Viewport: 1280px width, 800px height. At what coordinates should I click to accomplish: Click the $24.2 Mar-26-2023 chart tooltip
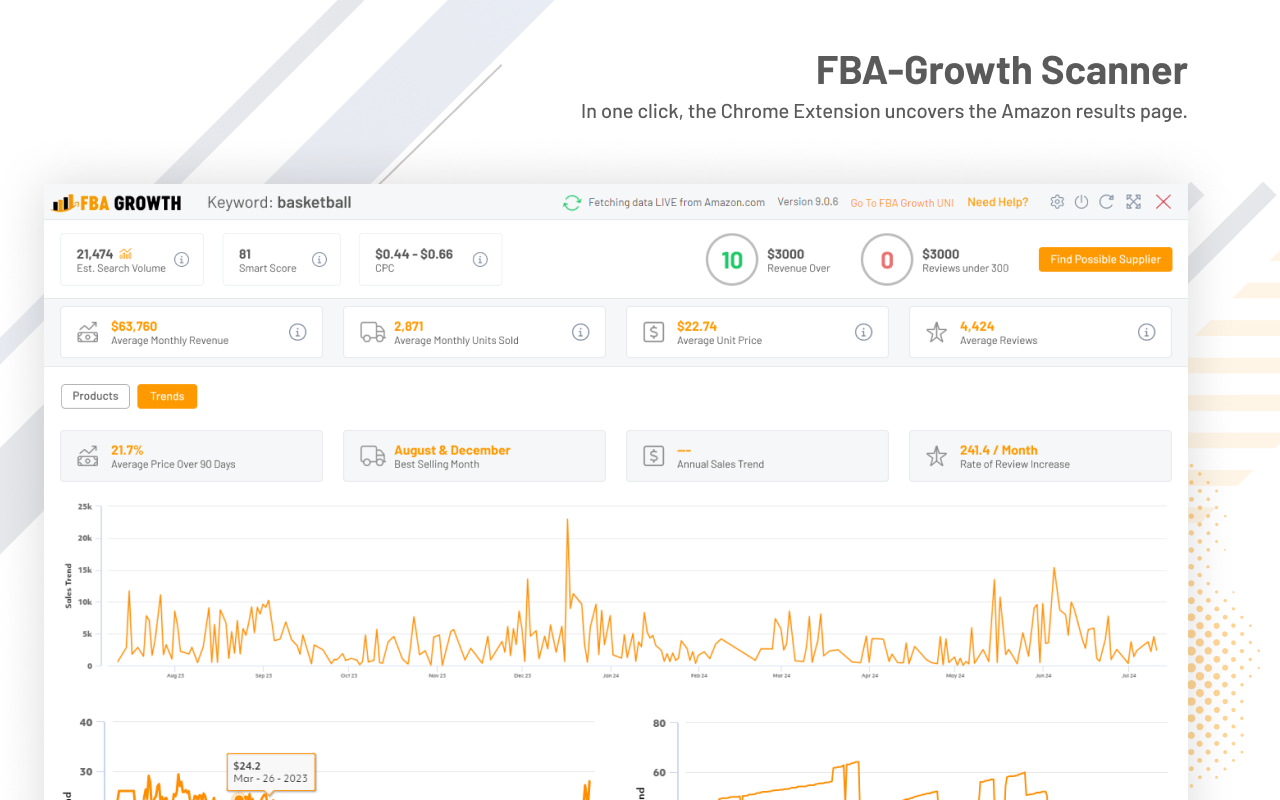271,772
